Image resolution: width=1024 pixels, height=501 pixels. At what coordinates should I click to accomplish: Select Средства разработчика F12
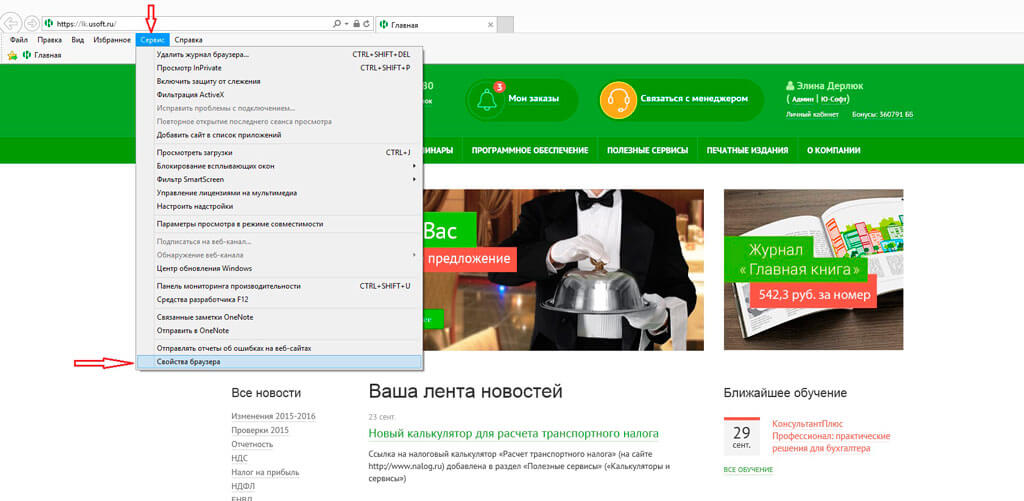pyautogui.click(x=280, y=299)
